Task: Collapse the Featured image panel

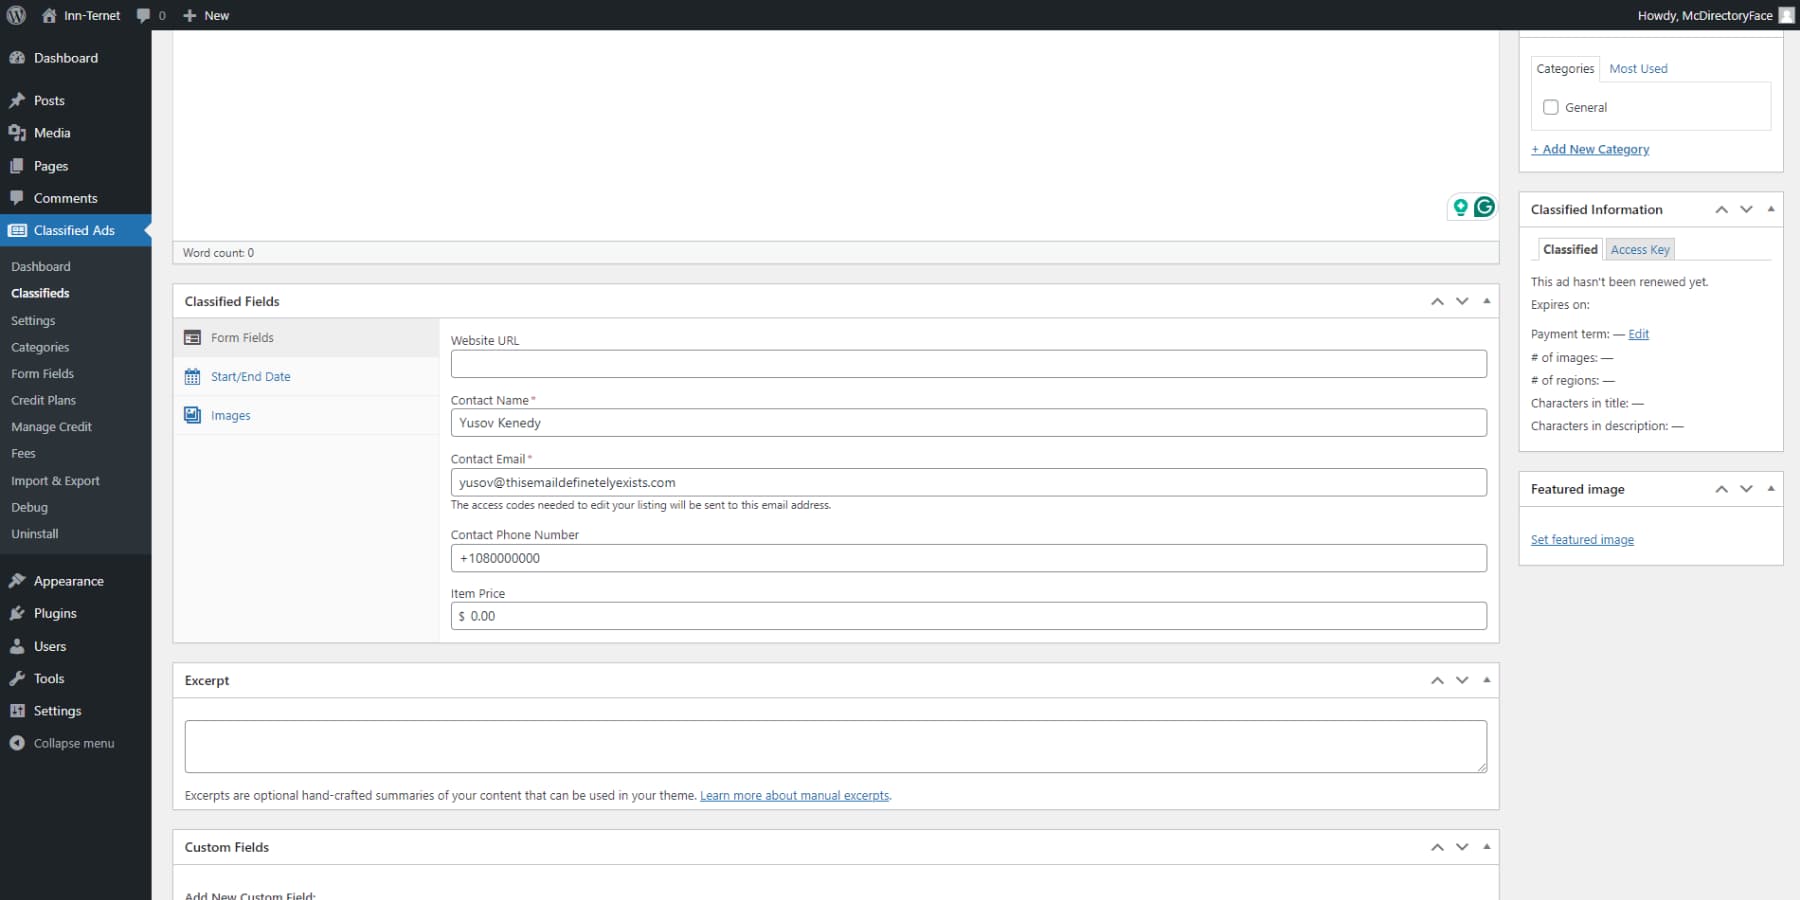Action: point(1771,489)
